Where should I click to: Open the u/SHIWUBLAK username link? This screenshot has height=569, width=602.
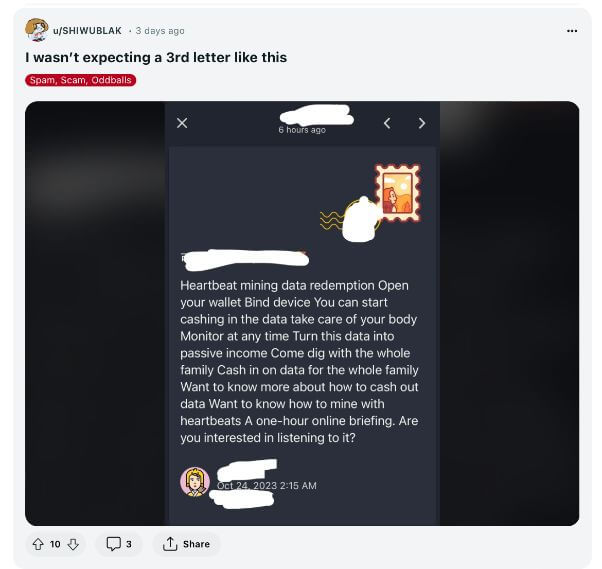tap(87, 31)
